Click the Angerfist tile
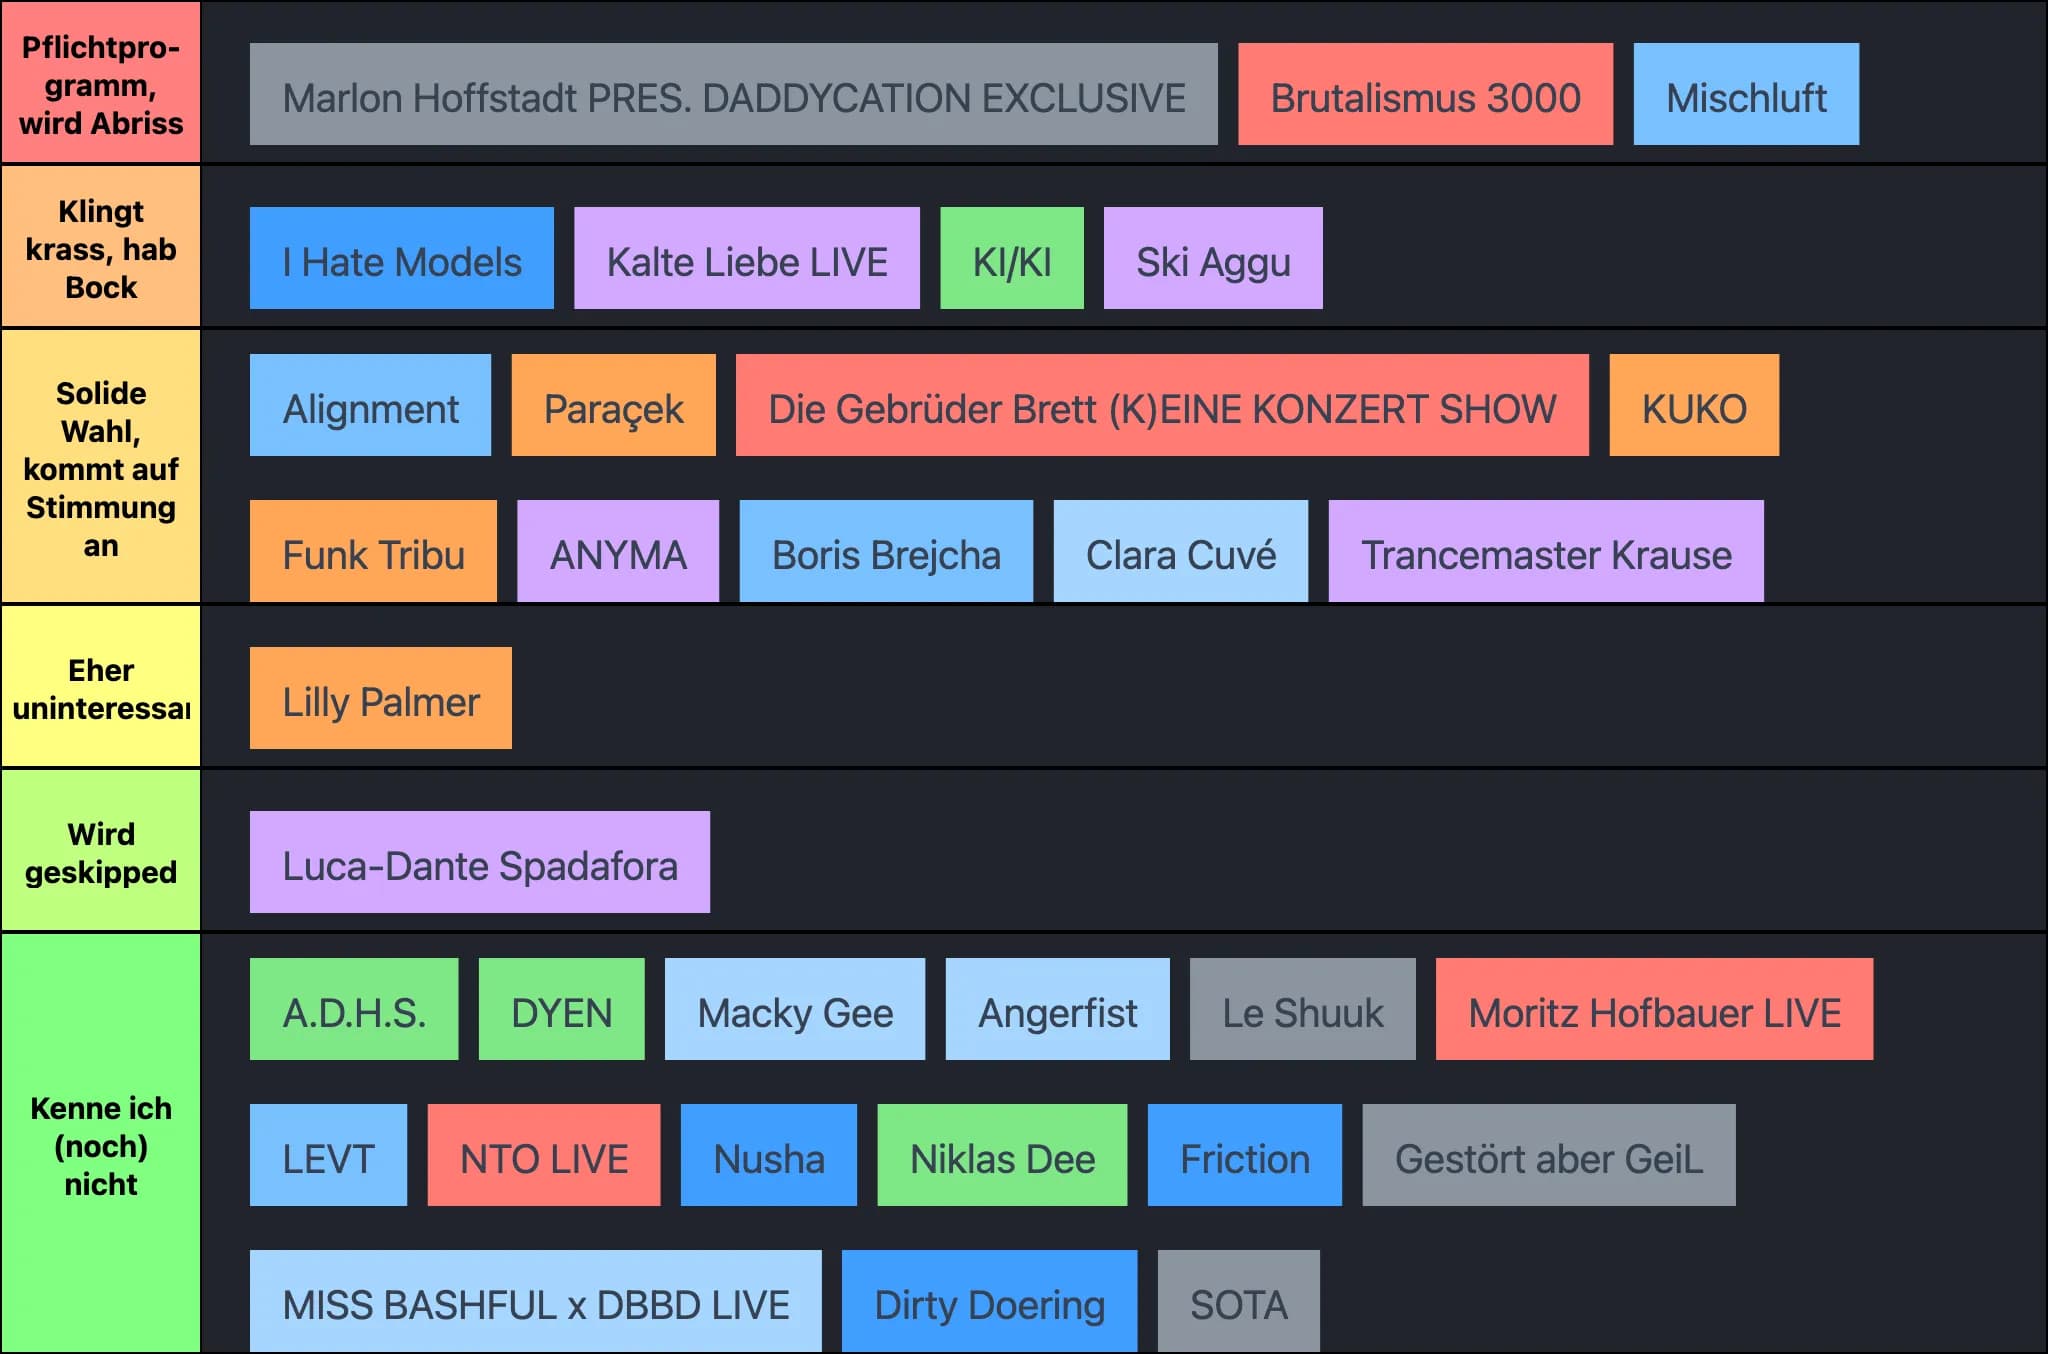Image resolution: width=2048 pixels, height=1354 pixels. 1057,1009
